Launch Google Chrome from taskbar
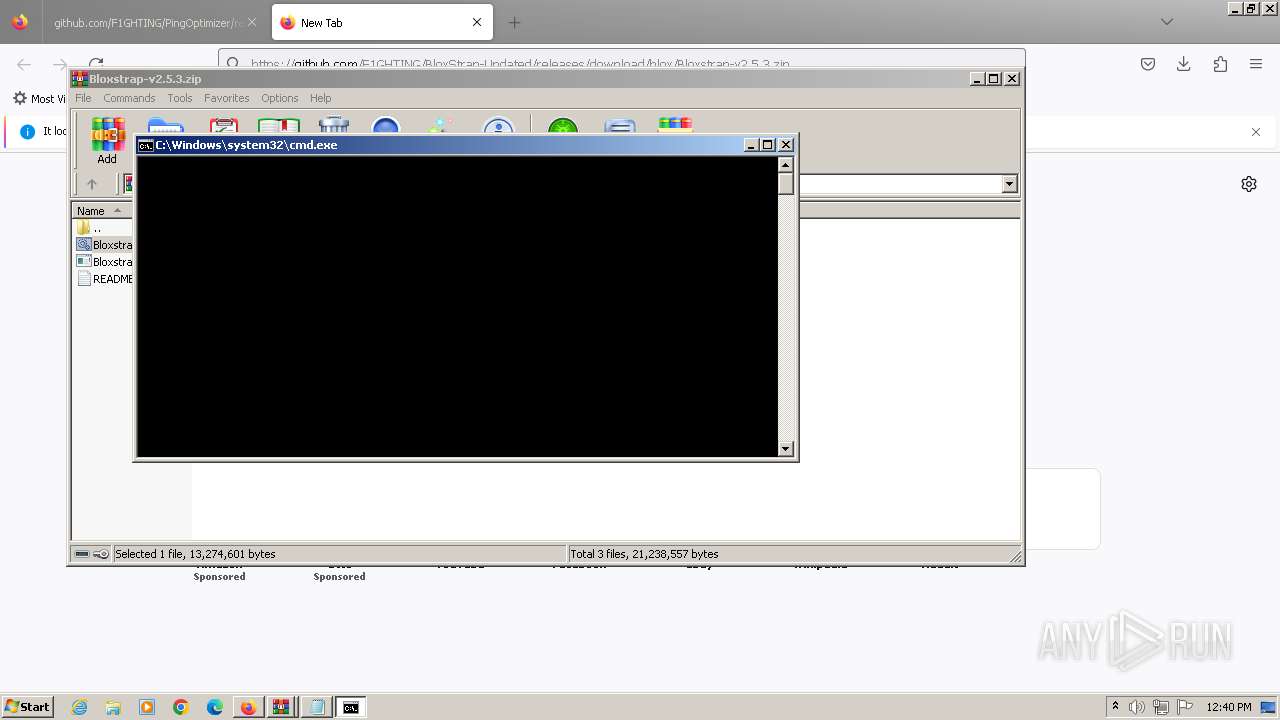Image resolution: width=1280 pixels, height=720 pixels. click(x=181, y=707)
